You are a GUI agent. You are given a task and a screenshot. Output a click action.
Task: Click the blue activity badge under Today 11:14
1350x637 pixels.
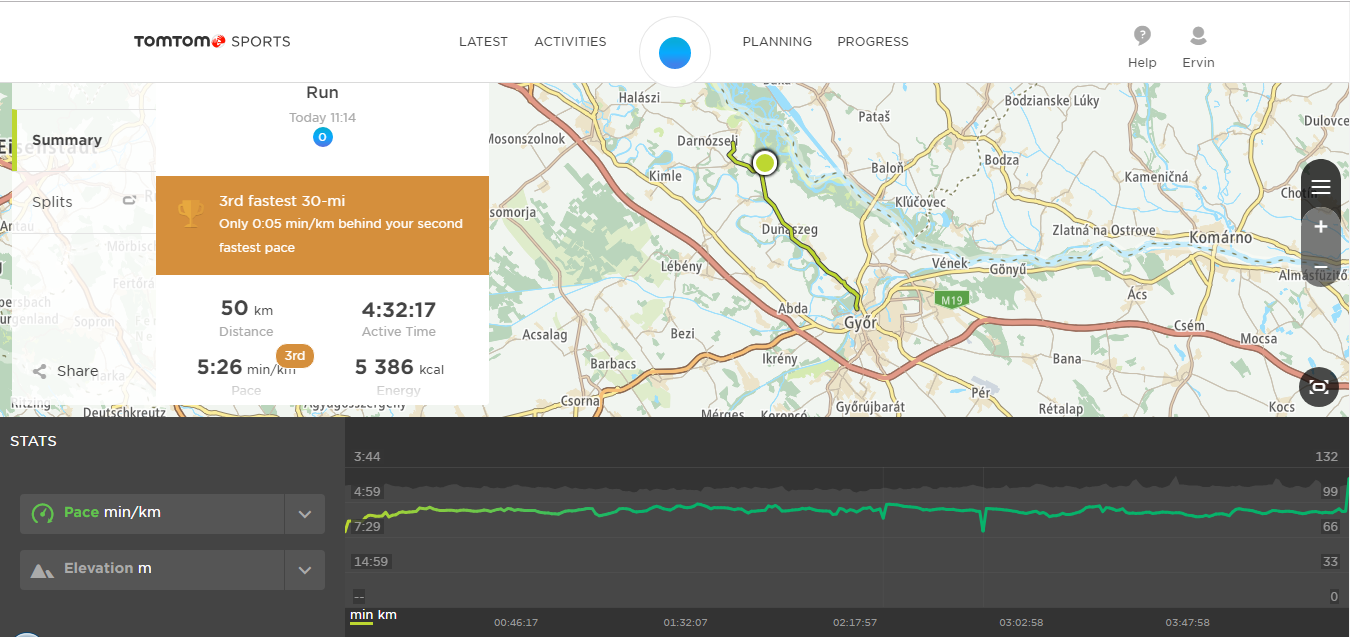[322, 137]
